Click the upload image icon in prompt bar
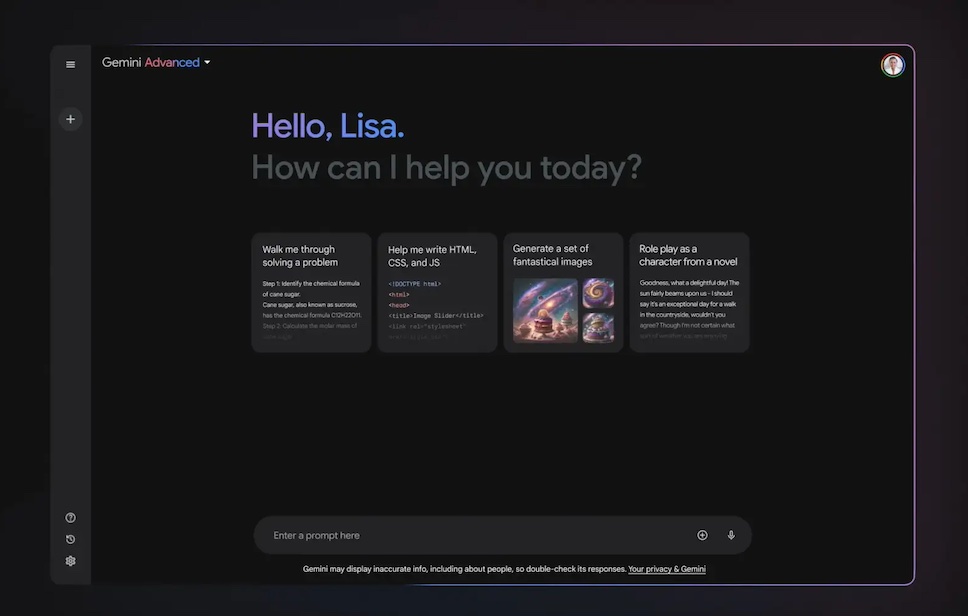Screen dimensions: 968x616 point(702,536)
